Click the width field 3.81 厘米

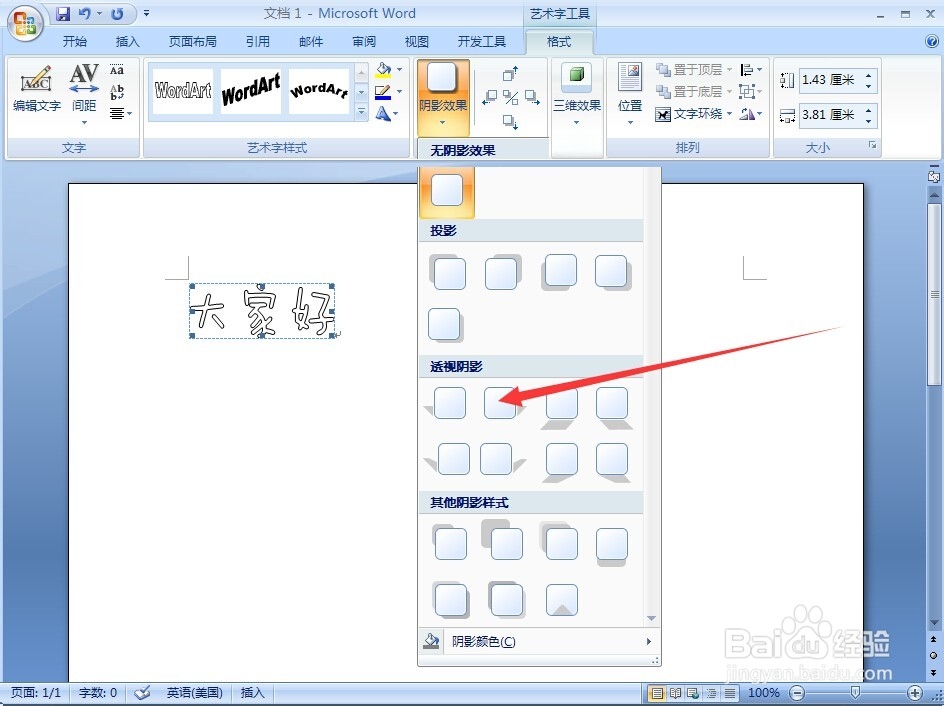(831, 115)
